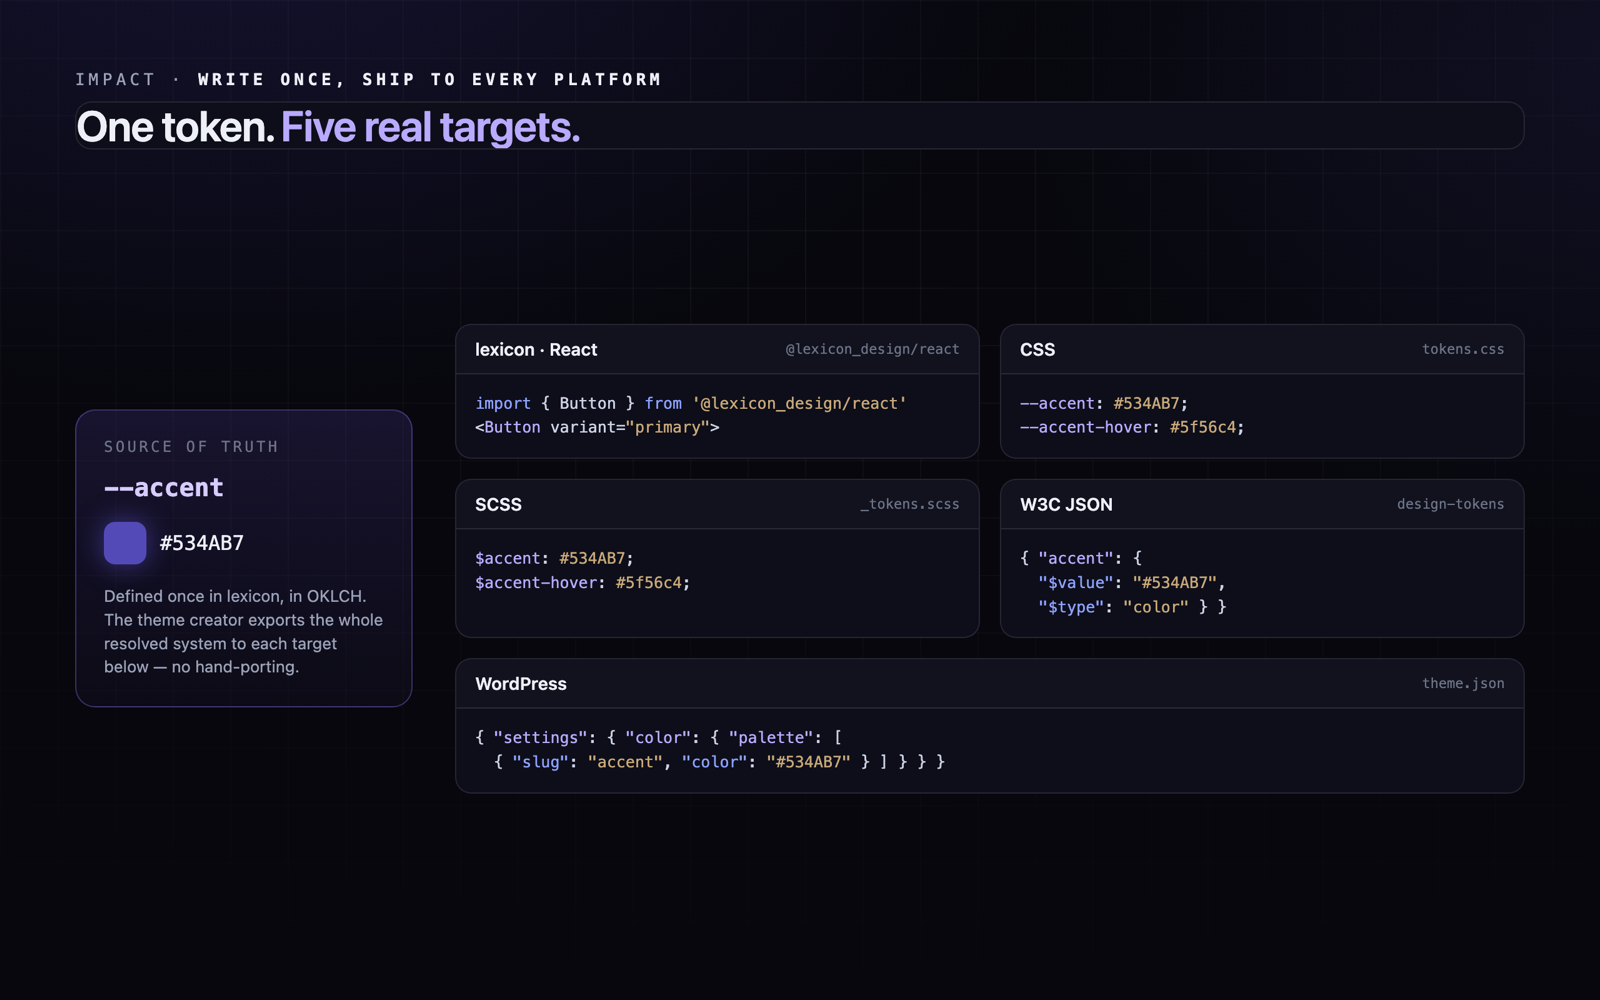Click the import Button code line

point(691,403)
